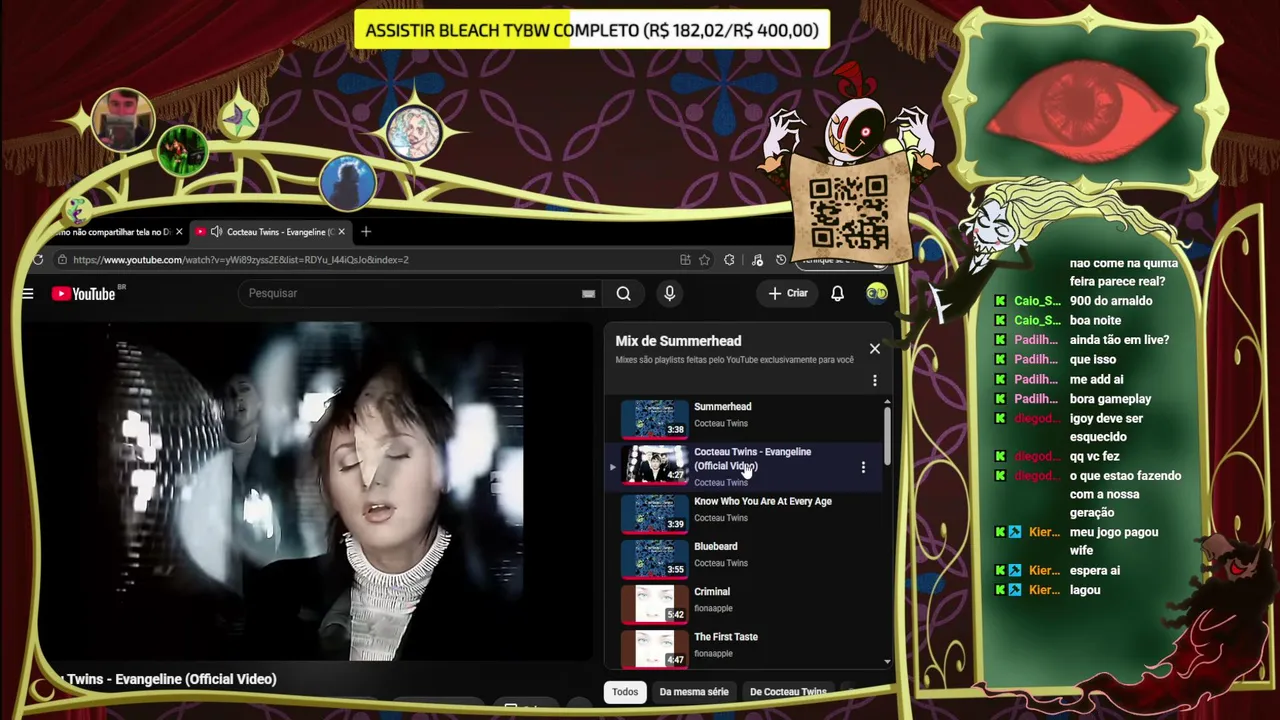Click chat message "bora gameplay"

coord(1110,399)
